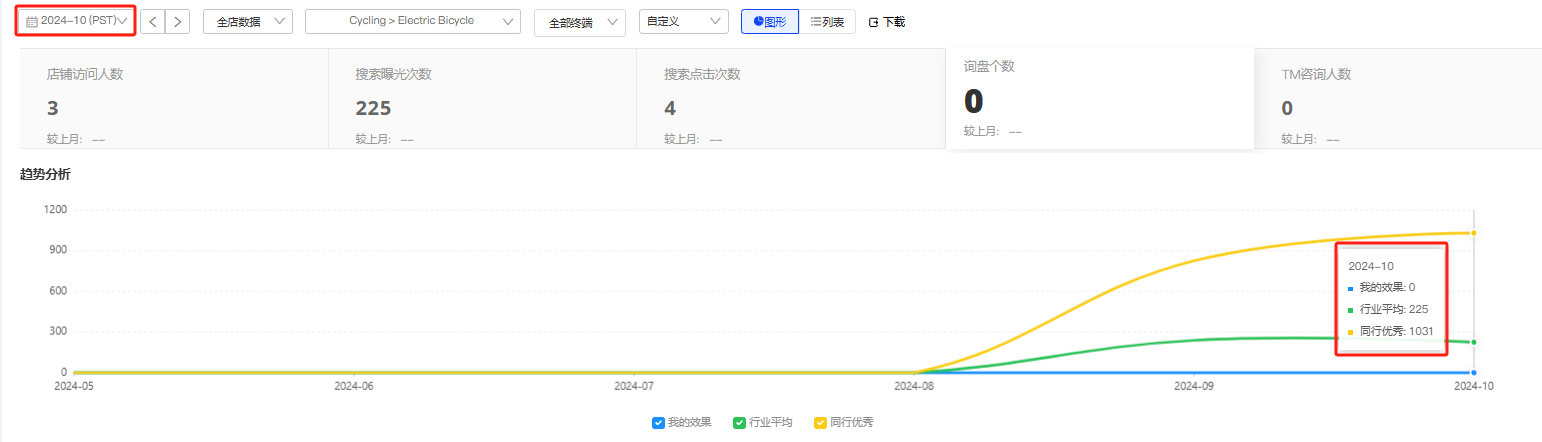The height and width of the screenshot is (442, 1542).
Task: Click the yellow 同行优秀 data point at 2024-10
Action: (x=1474, y=233)
